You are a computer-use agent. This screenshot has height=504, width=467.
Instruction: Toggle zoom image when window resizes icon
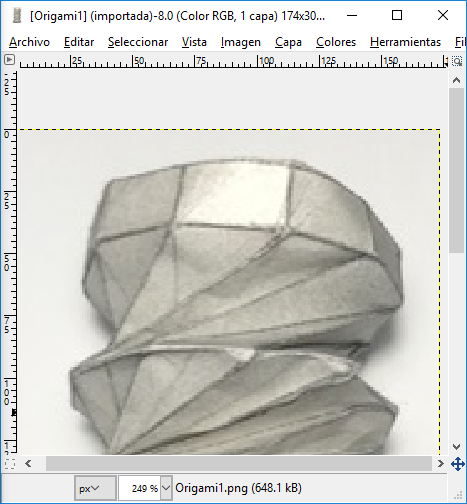pos(457,61)
